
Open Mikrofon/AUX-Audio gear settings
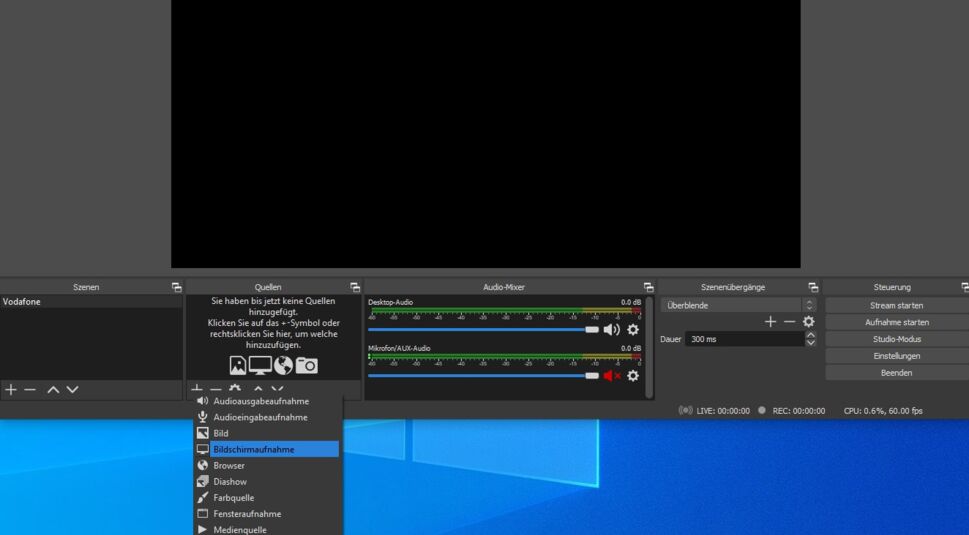tap(632, 376)
